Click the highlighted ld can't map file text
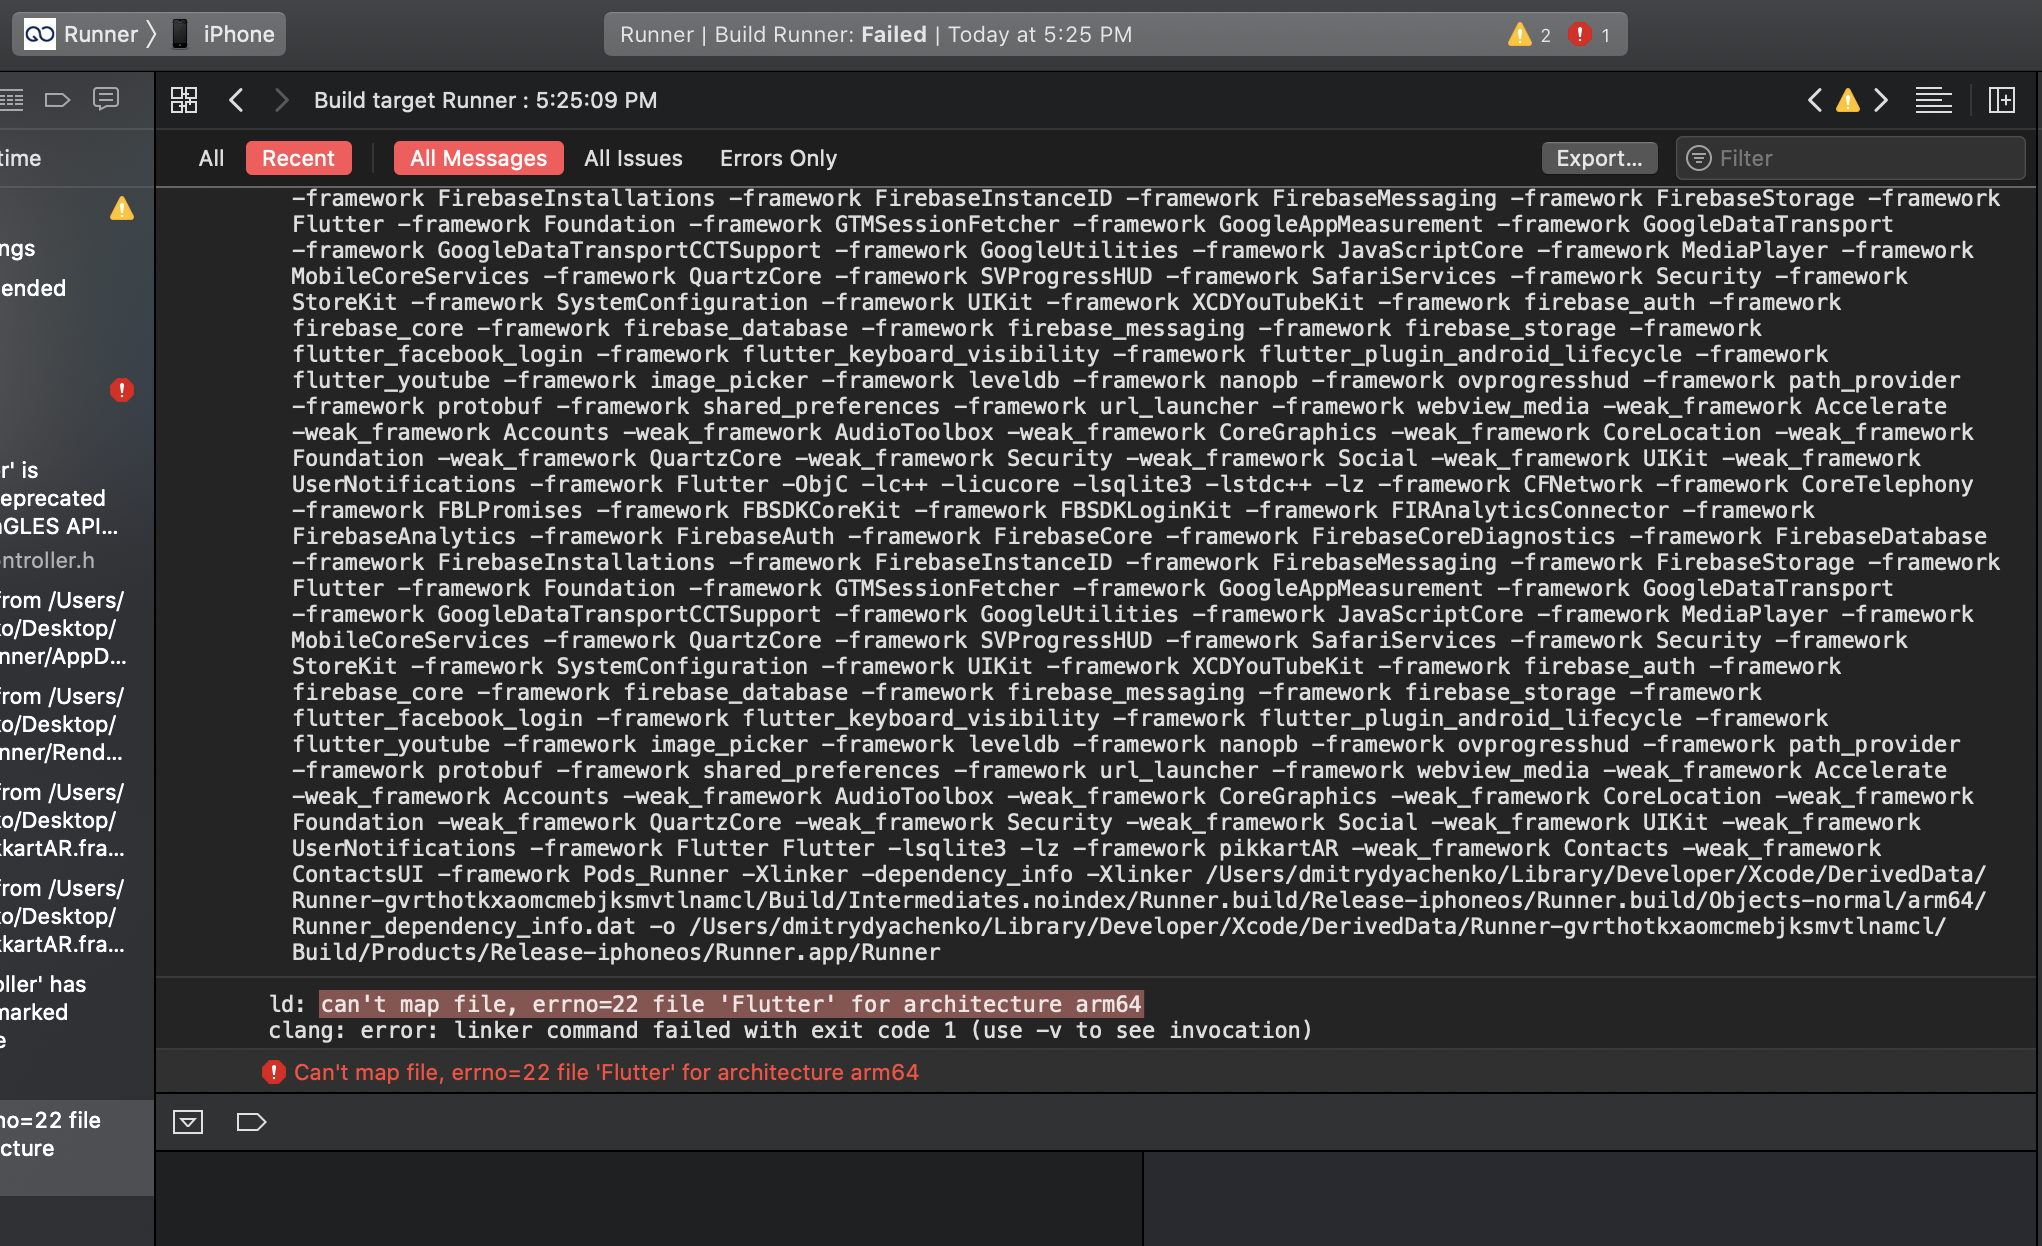Viewport: 2042px width, 1246px height. [x=731, y=1004]
